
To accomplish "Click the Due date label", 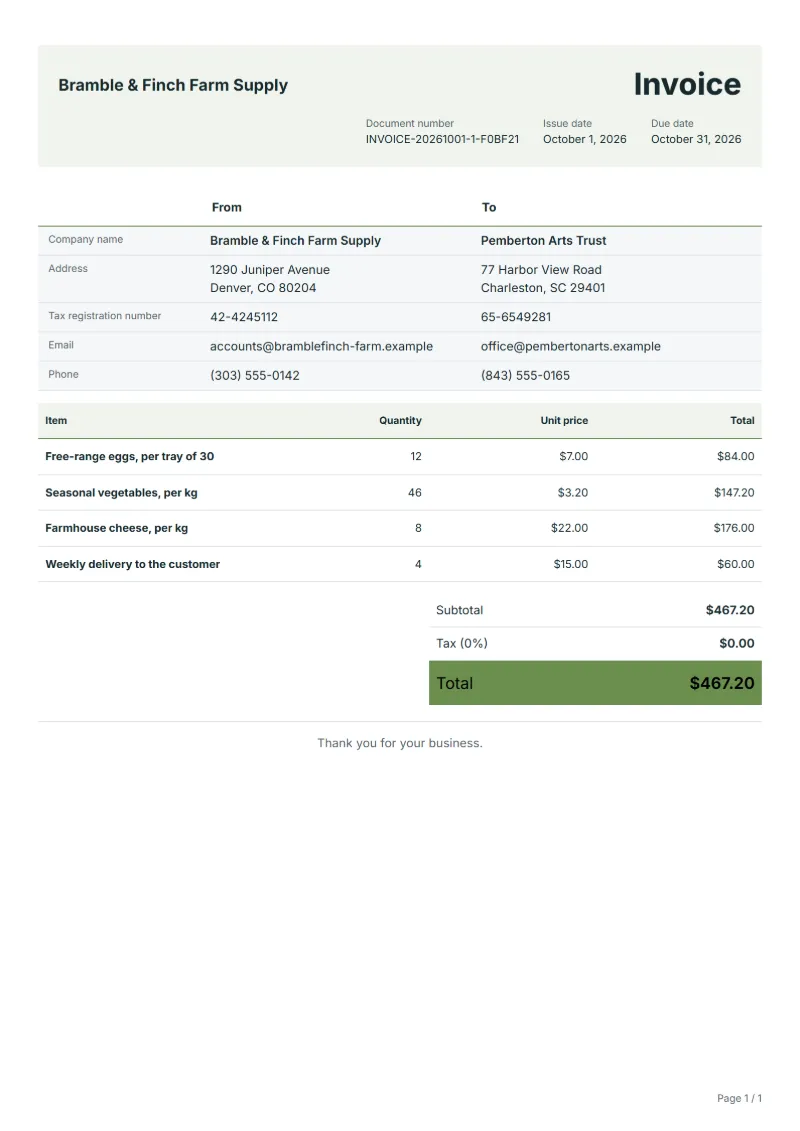I will (x=672, y=123).
